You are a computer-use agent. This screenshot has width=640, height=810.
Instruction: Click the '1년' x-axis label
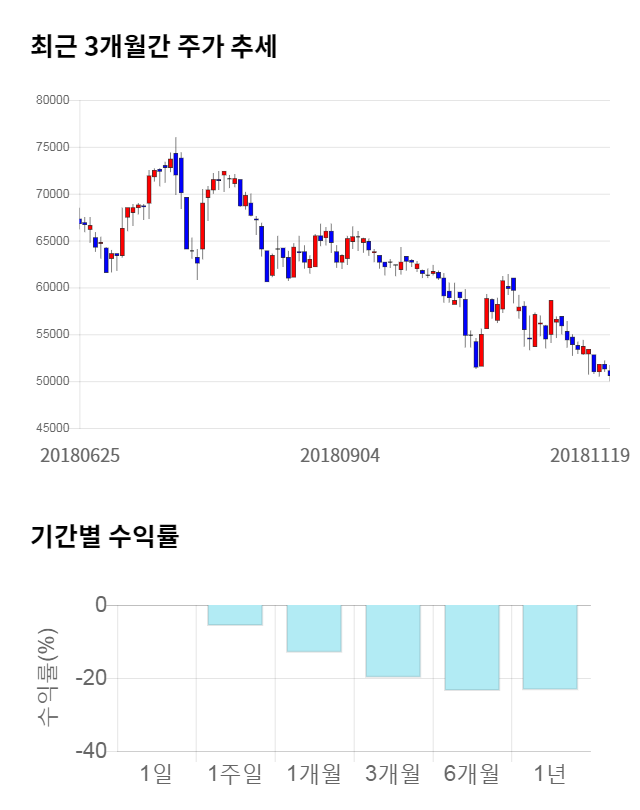(x=550, y=773)
